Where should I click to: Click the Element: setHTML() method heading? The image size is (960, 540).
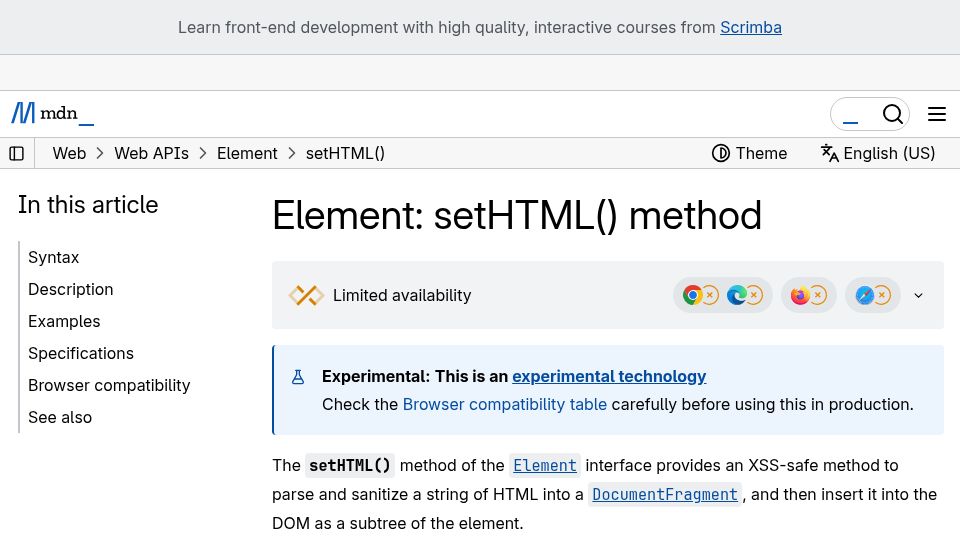[x=517, y=216]
